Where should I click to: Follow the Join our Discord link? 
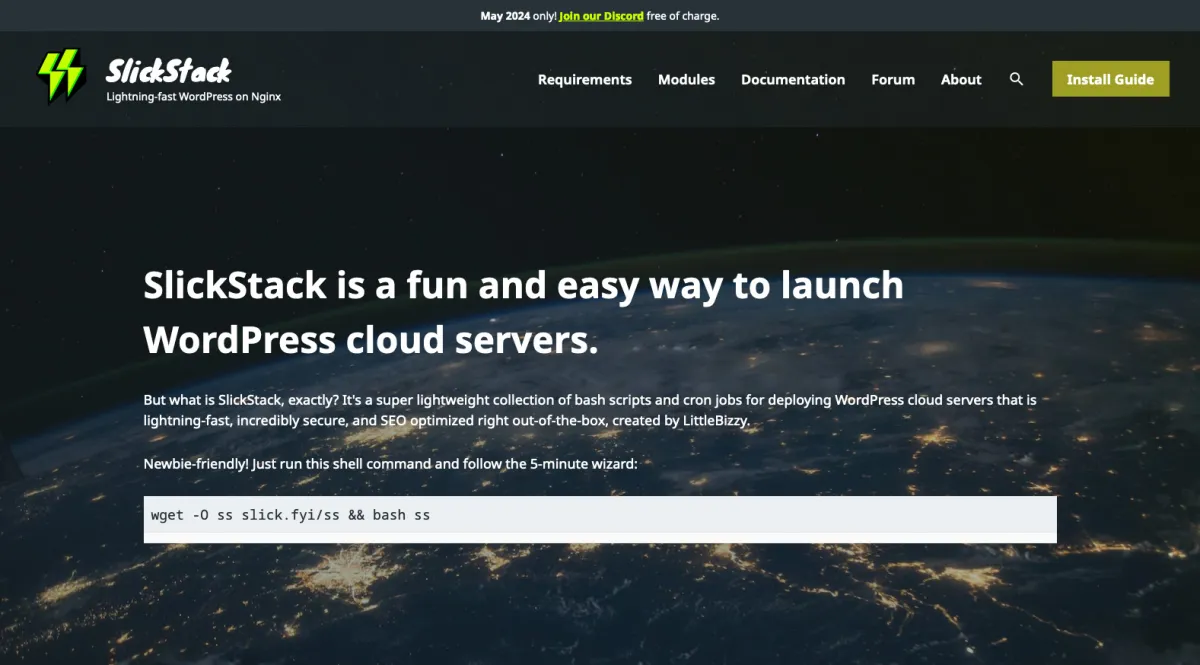pos(603,16)
